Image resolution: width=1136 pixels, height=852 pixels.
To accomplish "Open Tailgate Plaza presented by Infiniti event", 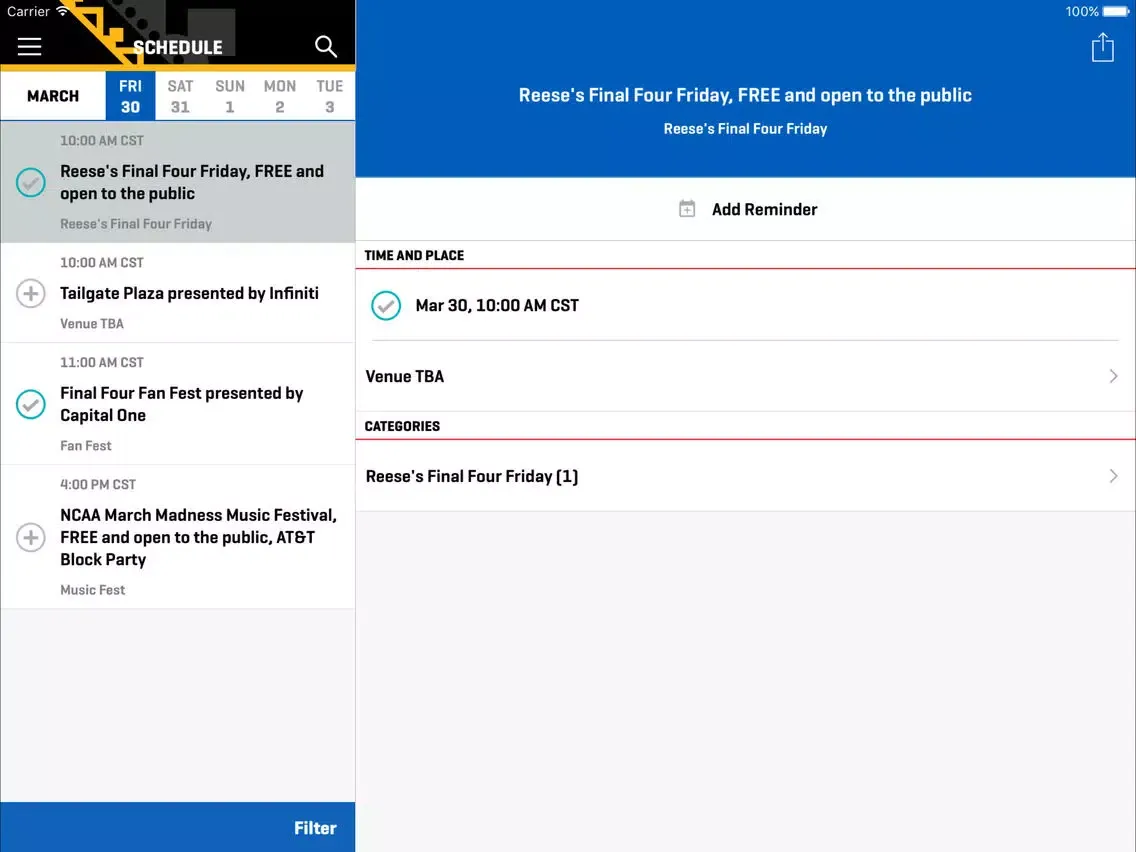I will [x=178, y=293].
